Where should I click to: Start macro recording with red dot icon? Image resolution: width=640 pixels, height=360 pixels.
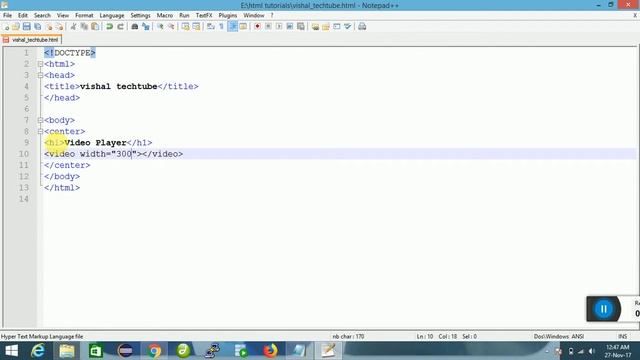click(258, 27)
